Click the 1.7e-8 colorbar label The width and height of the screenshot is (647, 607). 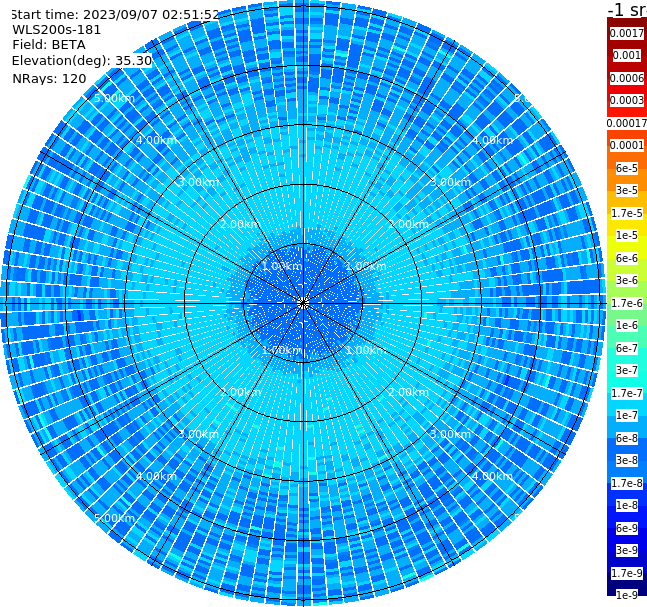[627, 483]
